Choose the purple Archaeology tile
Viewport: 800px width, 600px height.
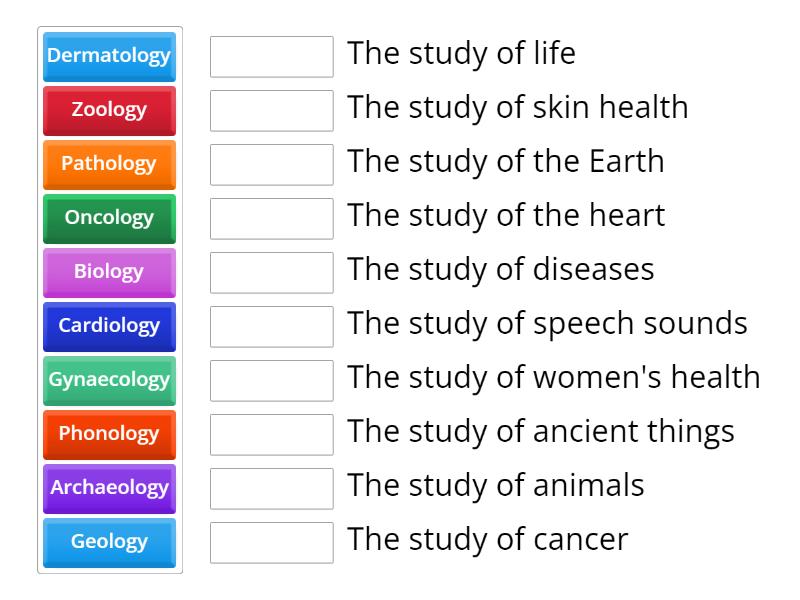pos(109,488)
